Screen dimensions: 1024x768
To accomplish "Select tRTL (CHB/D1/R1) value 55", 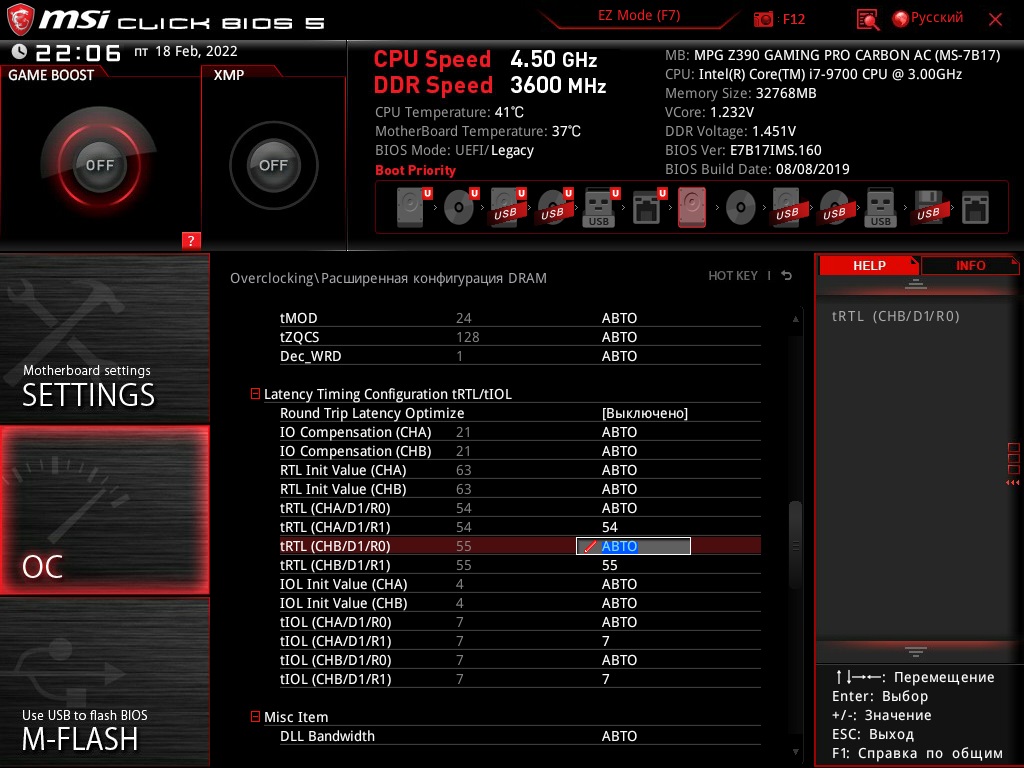I will (609, 565).
